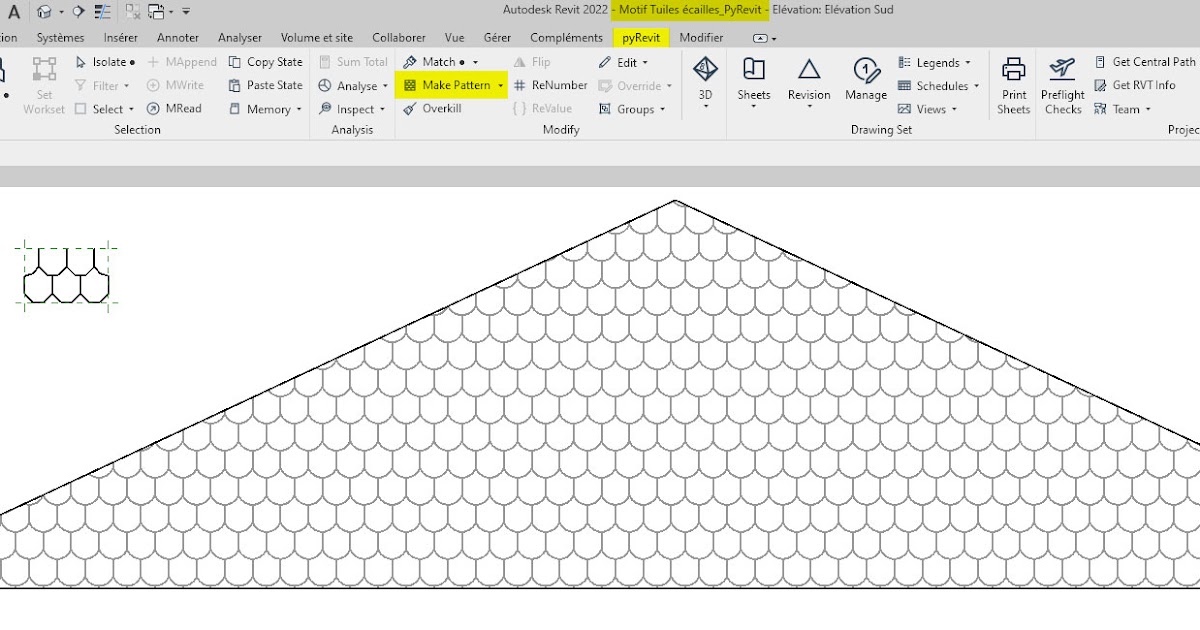Switch to the pyRevit ribbon tab

(640, 37)
